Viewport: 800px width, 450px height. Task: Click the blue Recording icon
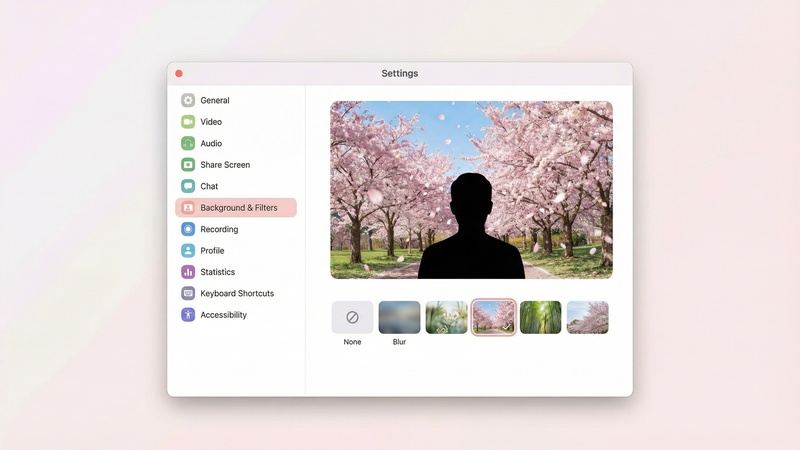click(188, 229)
